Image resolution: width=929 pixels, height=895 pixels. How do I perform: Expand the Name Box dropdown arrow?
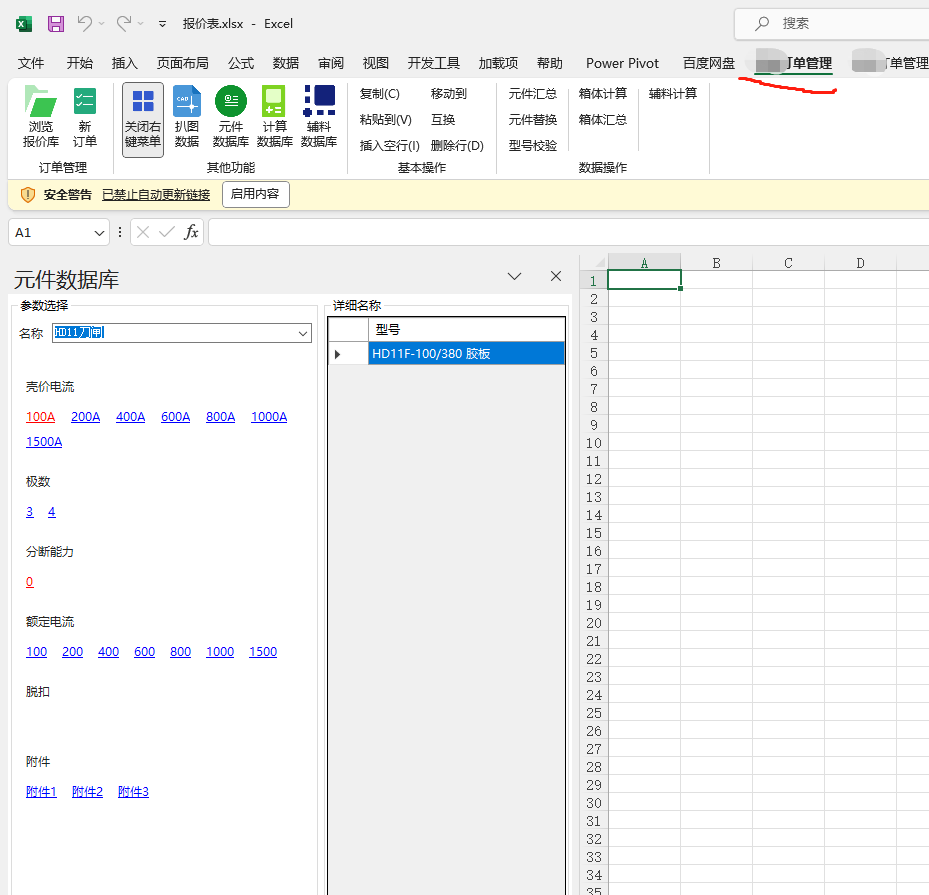(x=99, y=233)
